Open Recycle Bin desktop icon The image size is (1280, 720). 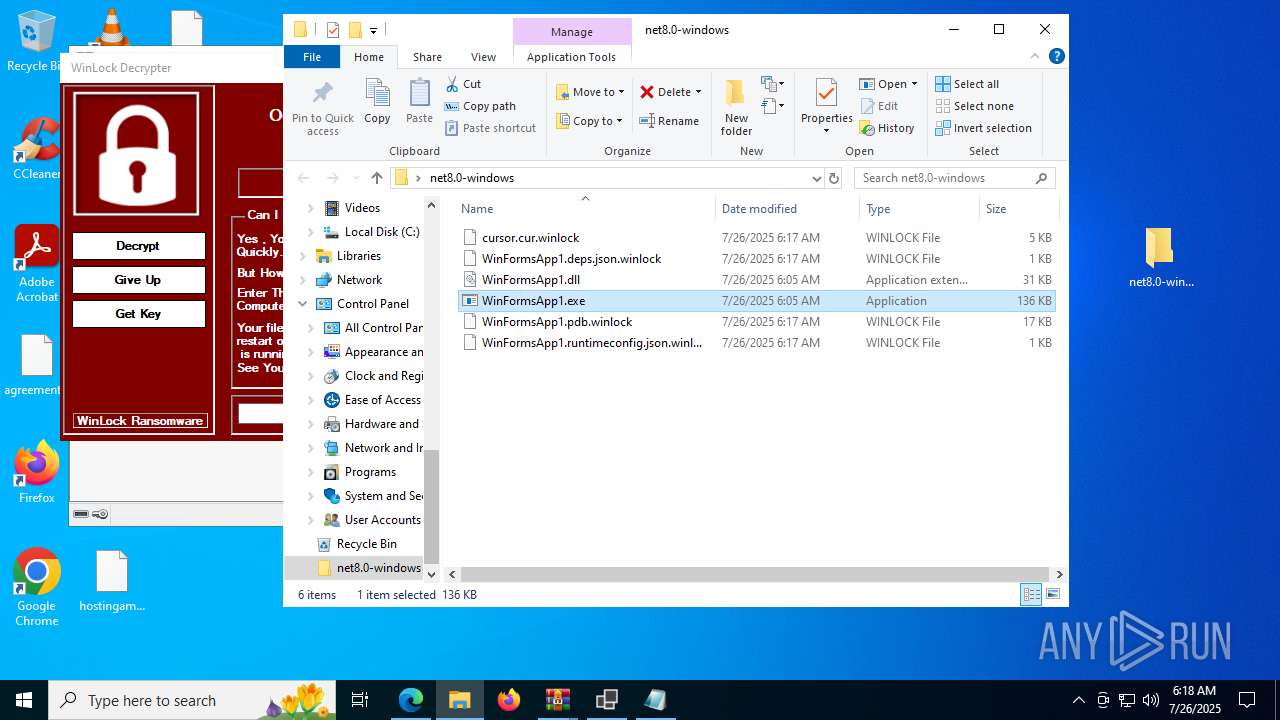[x=36, y=41]
